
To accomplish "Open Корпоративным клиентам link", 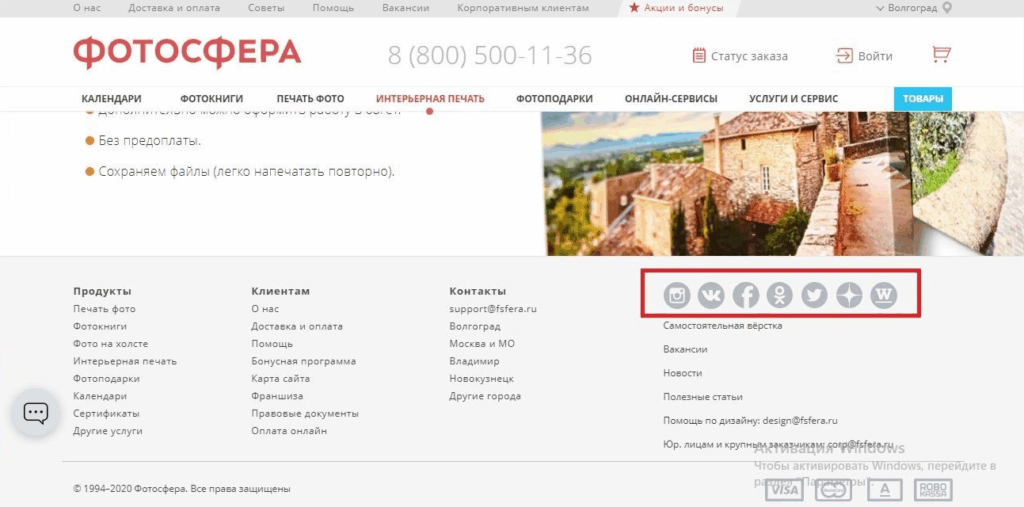I will (523, 8).
